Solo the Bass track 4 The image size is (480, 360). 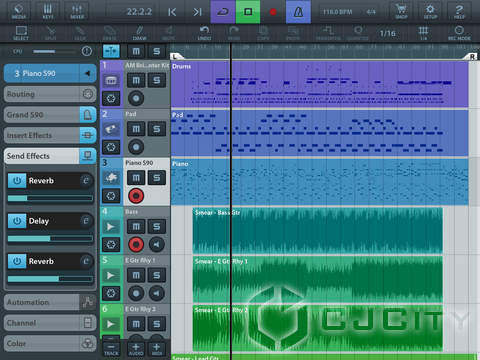[x=157, y=227]
